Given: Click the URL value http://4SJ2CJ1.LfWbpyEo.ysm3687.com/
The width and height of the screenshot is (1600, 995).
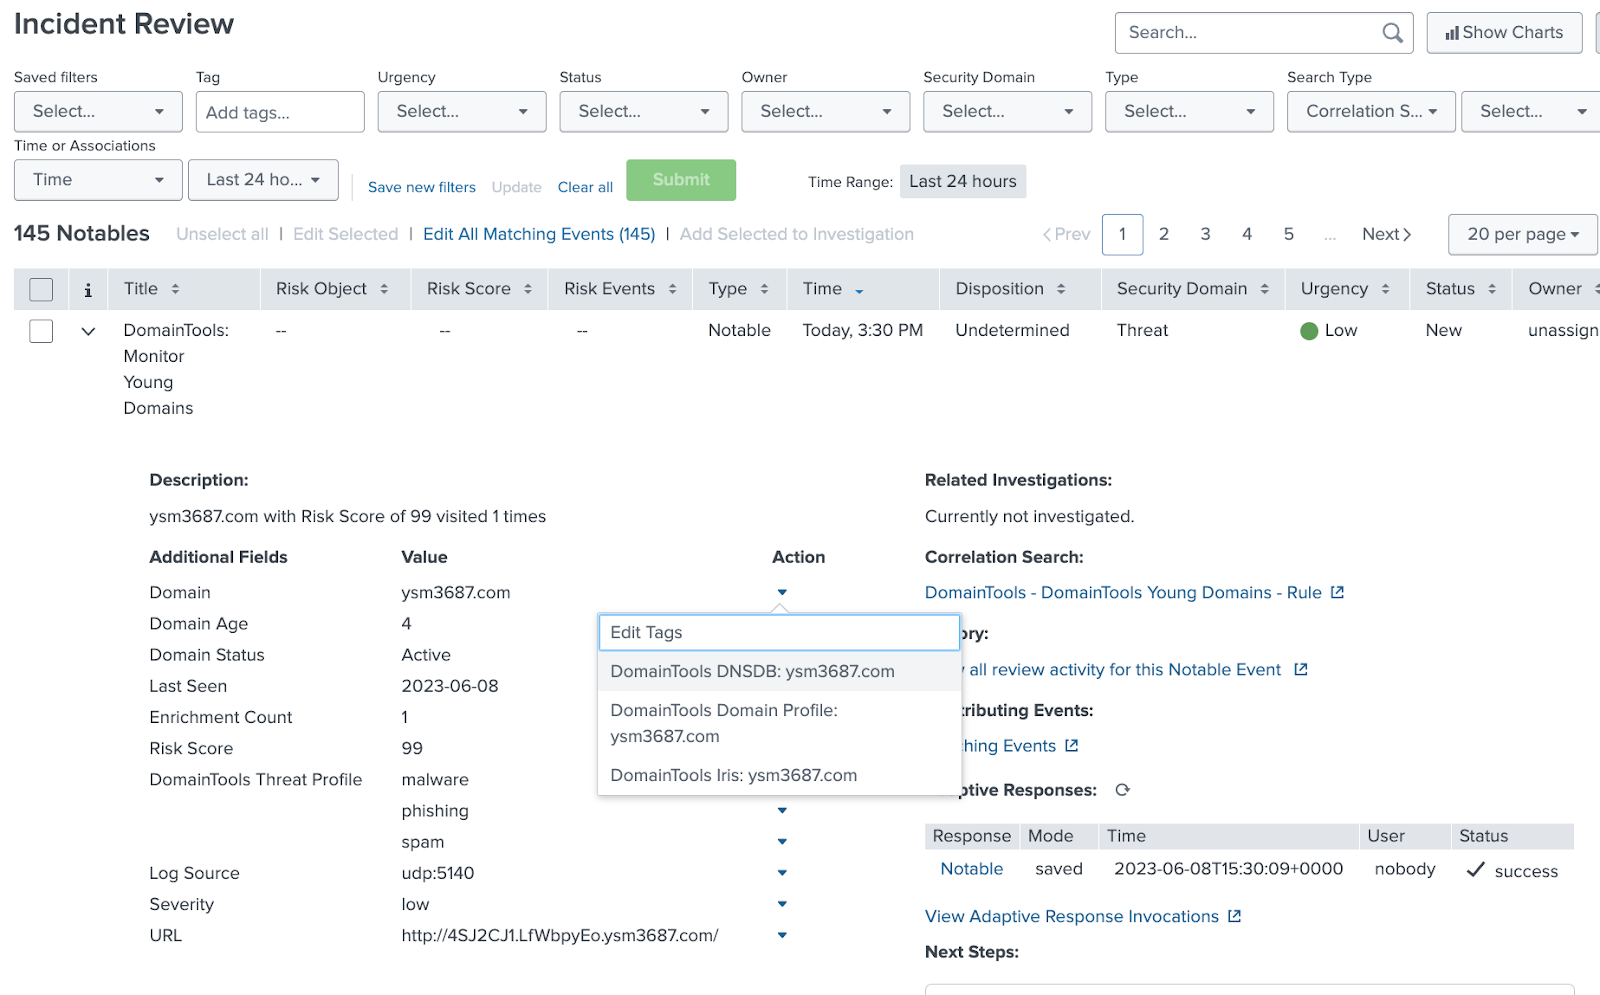Looking at the screenshot, I should [560, 936].
